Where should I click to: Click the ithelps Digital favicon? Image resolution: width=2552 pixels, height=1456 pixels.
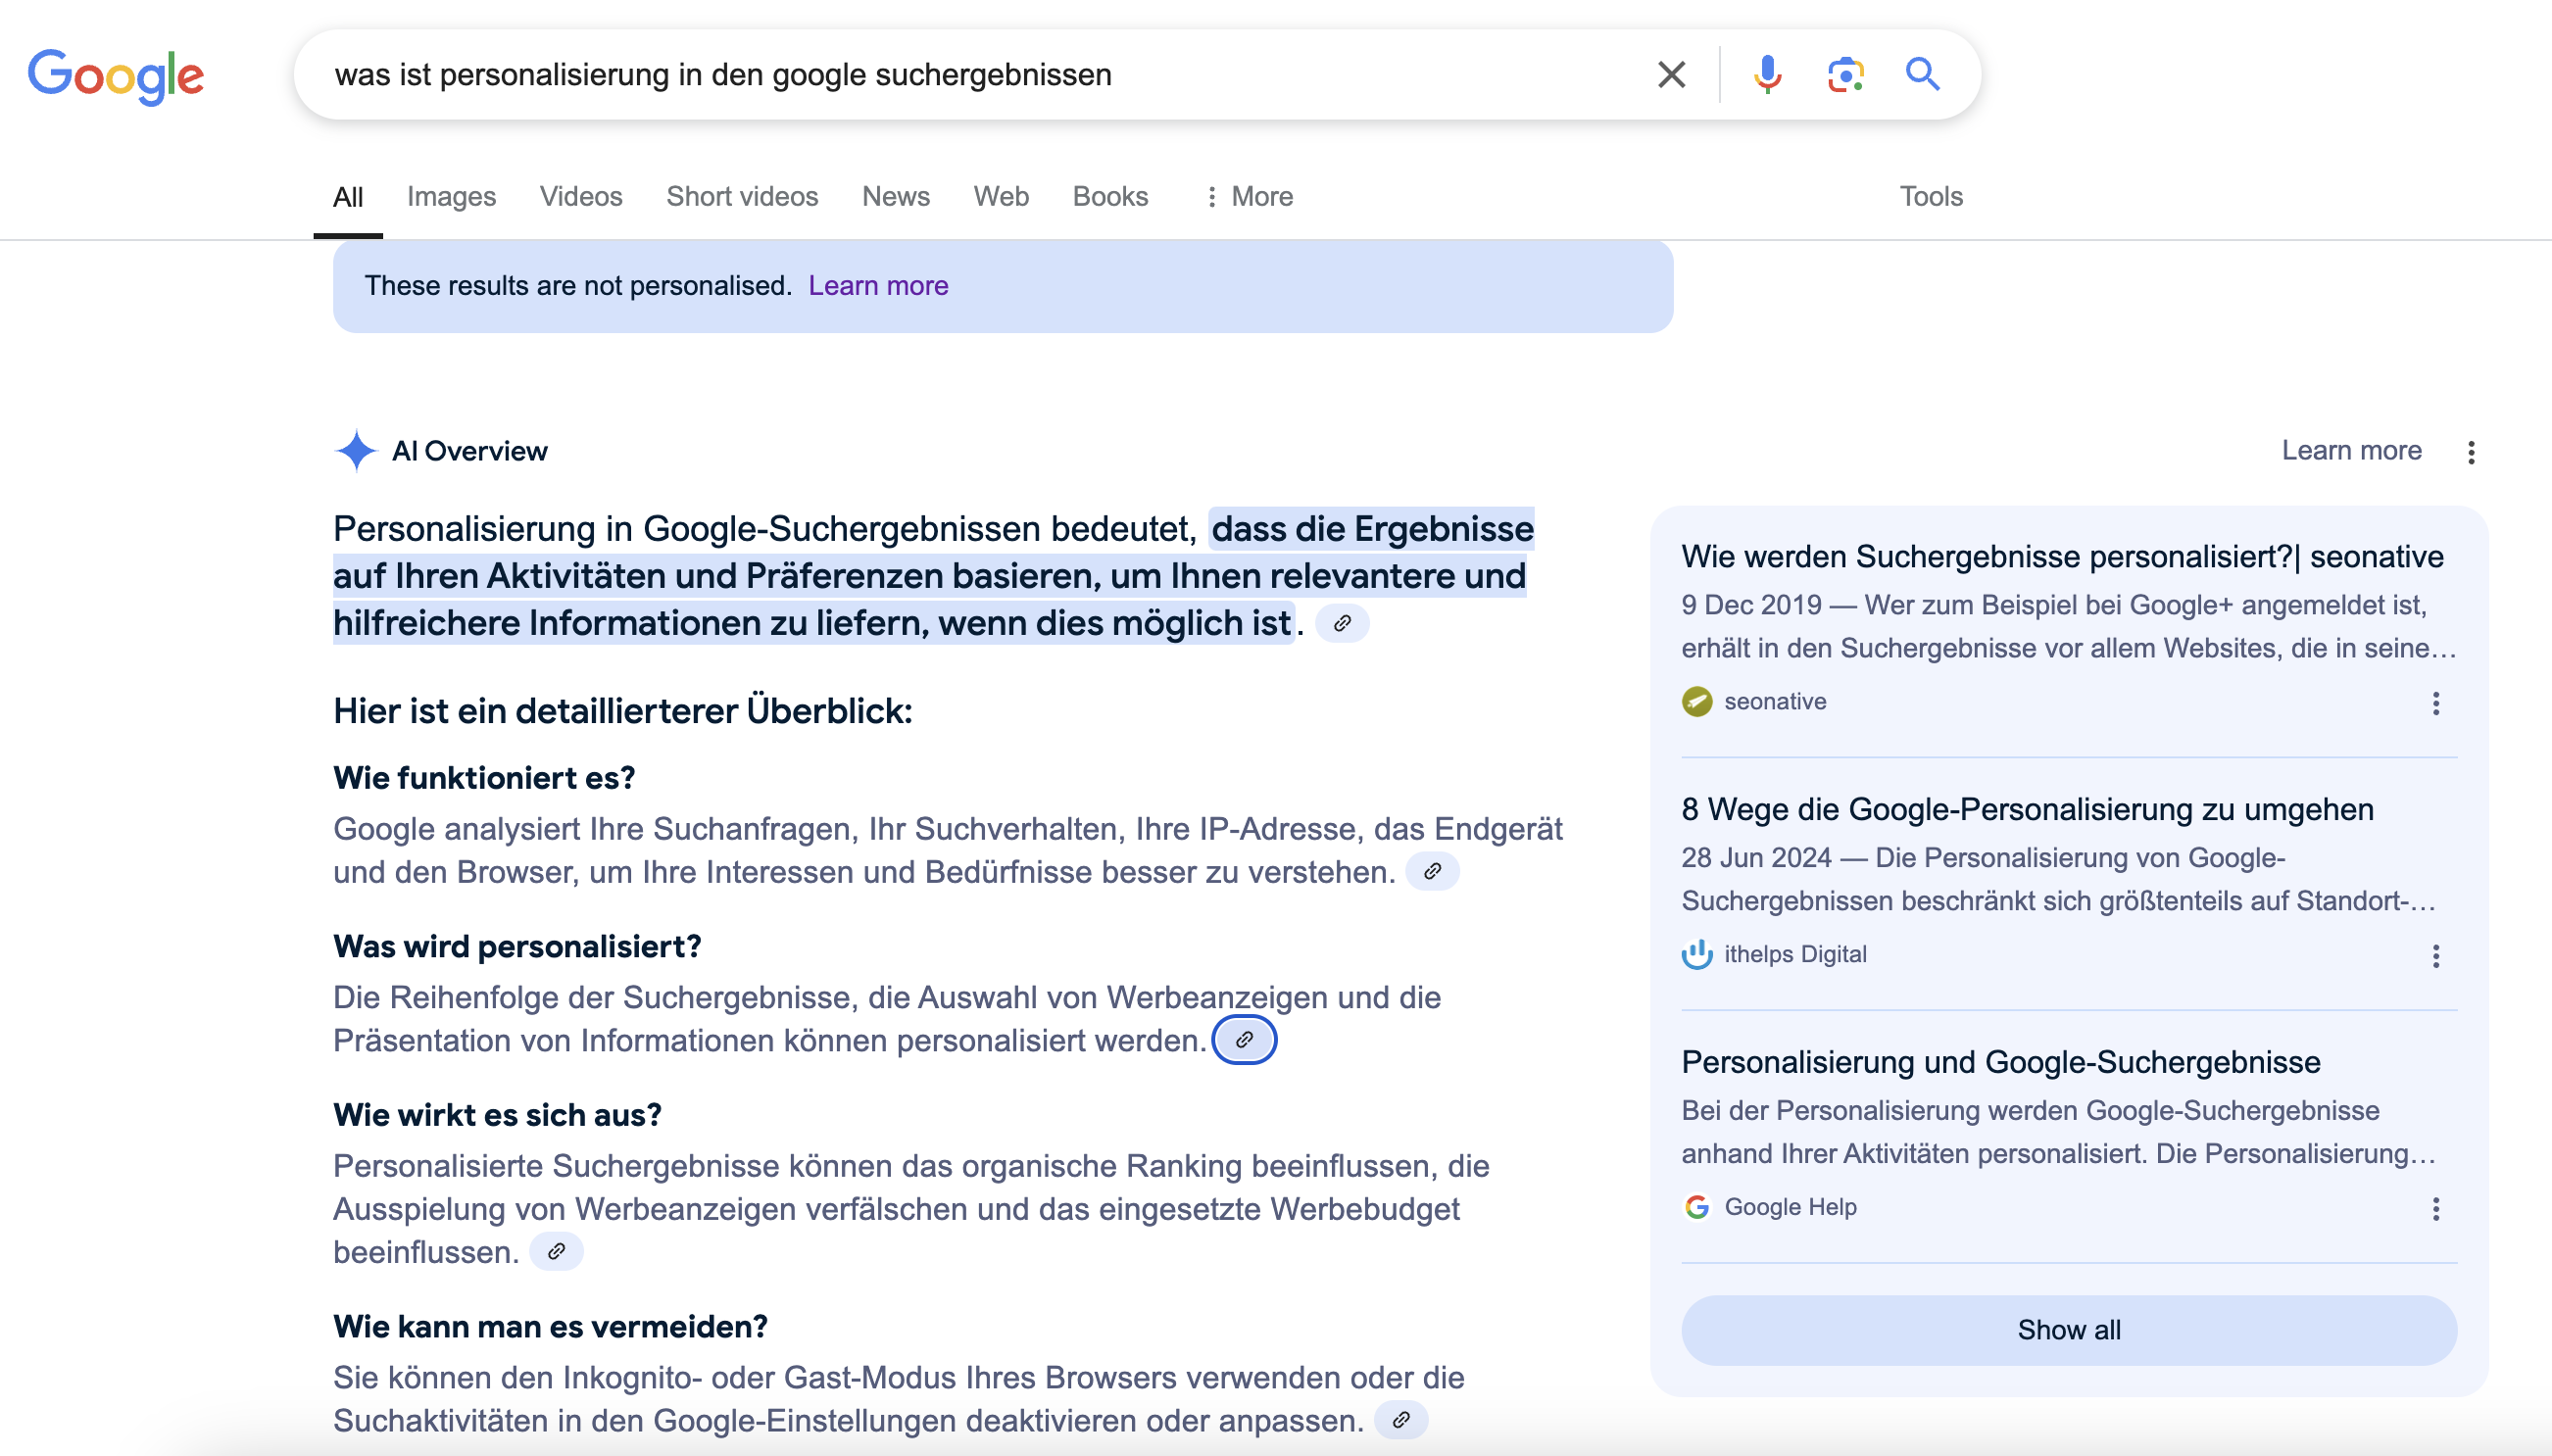[1697, 954]
